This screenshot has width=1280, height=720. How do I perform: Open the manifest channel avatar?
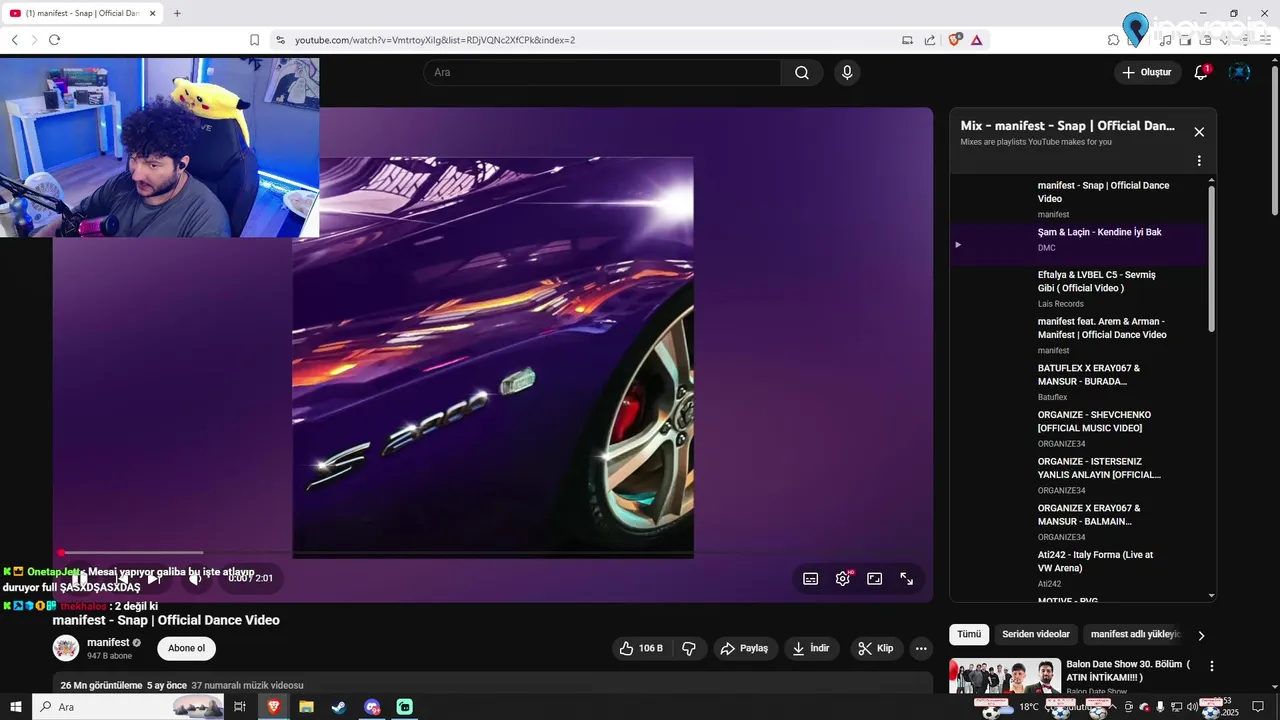66,648
